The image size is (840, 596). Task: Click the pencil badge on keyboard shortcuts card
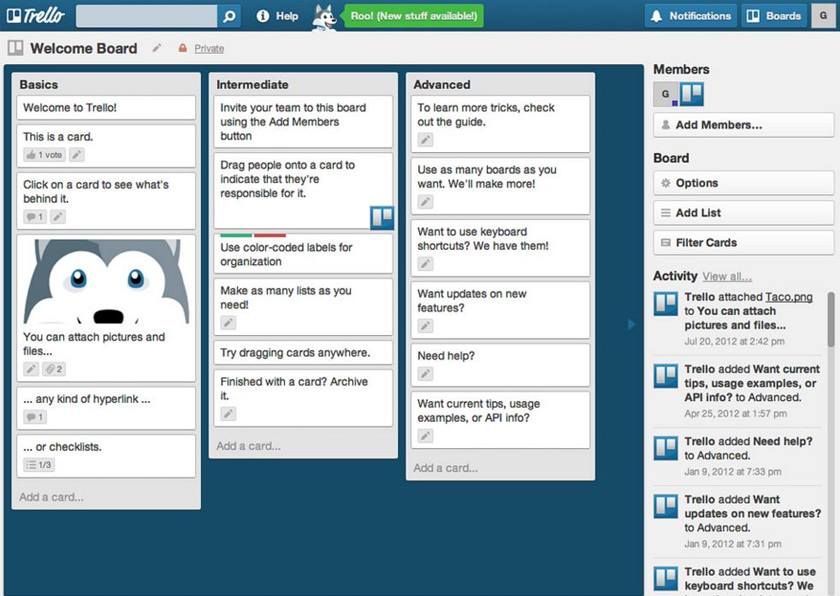[425, 264]
